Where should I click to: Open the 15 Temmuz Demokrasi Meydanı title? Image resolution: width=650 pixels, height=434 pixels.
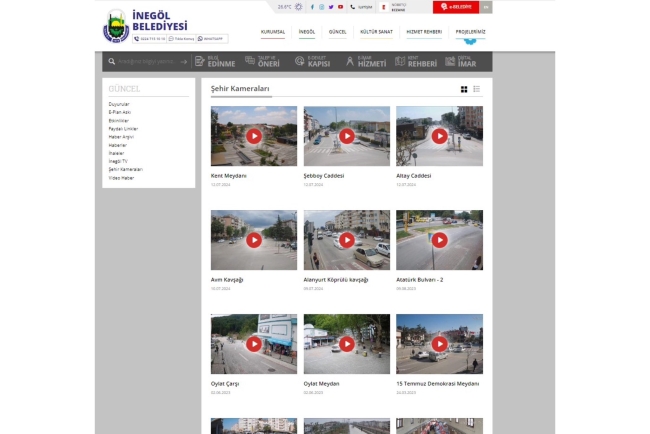coord(438,384)
